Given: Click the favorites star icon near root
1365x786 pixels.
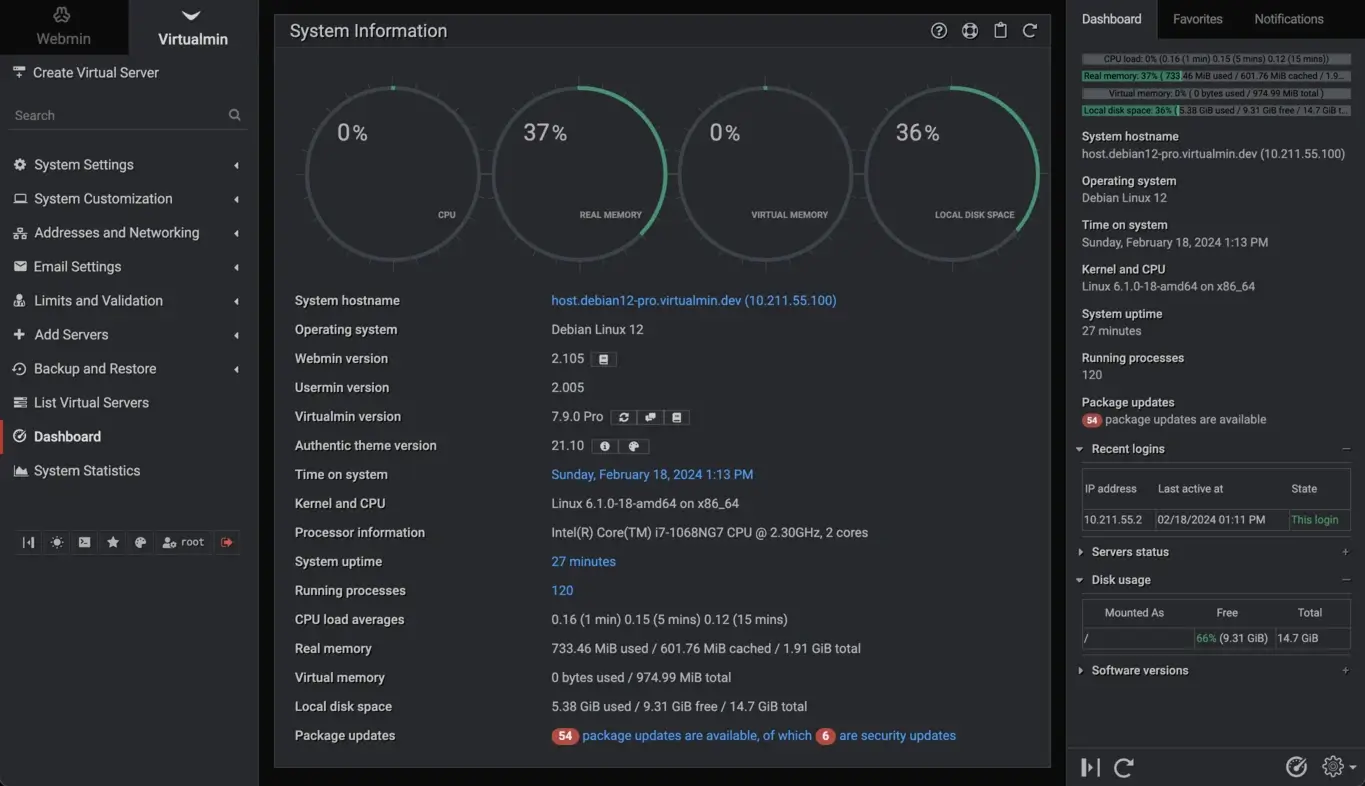Looking at the screenshot, I should click(x=113, y=541).
